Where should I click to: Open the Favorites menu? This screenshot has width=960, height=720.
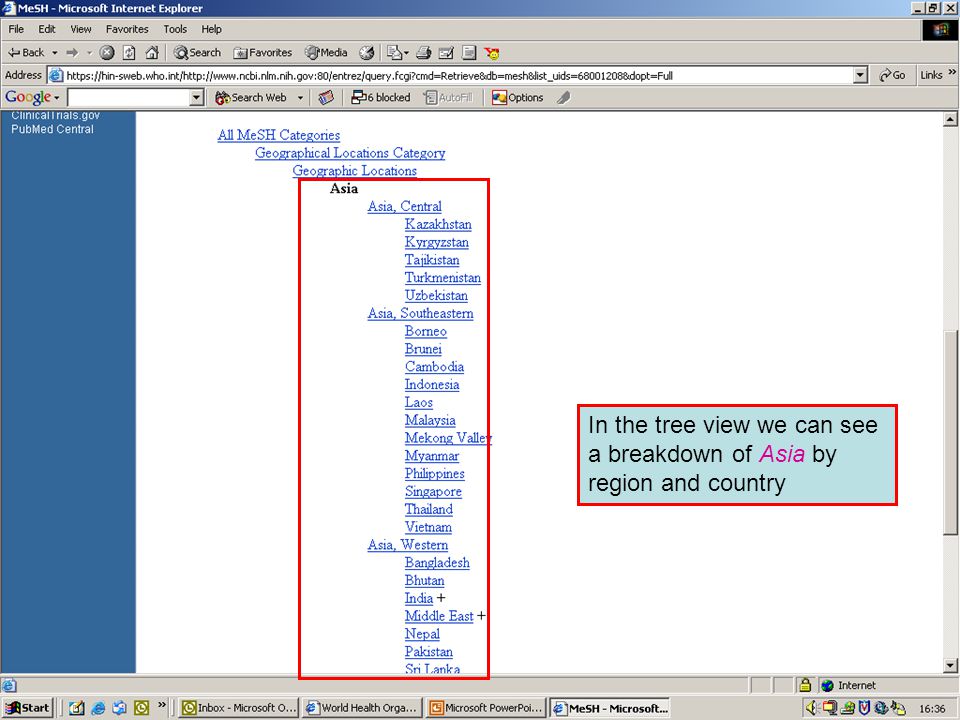tap(127, 29)
